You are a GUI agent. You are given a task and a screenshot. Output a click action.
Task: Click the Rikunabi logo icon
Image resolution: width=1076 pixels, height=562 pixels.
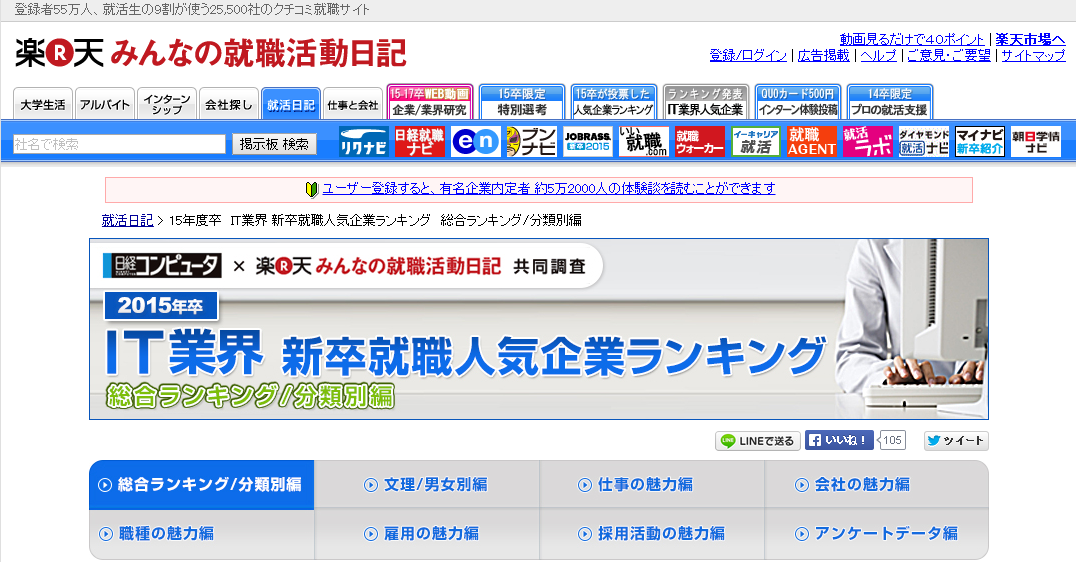363,142
